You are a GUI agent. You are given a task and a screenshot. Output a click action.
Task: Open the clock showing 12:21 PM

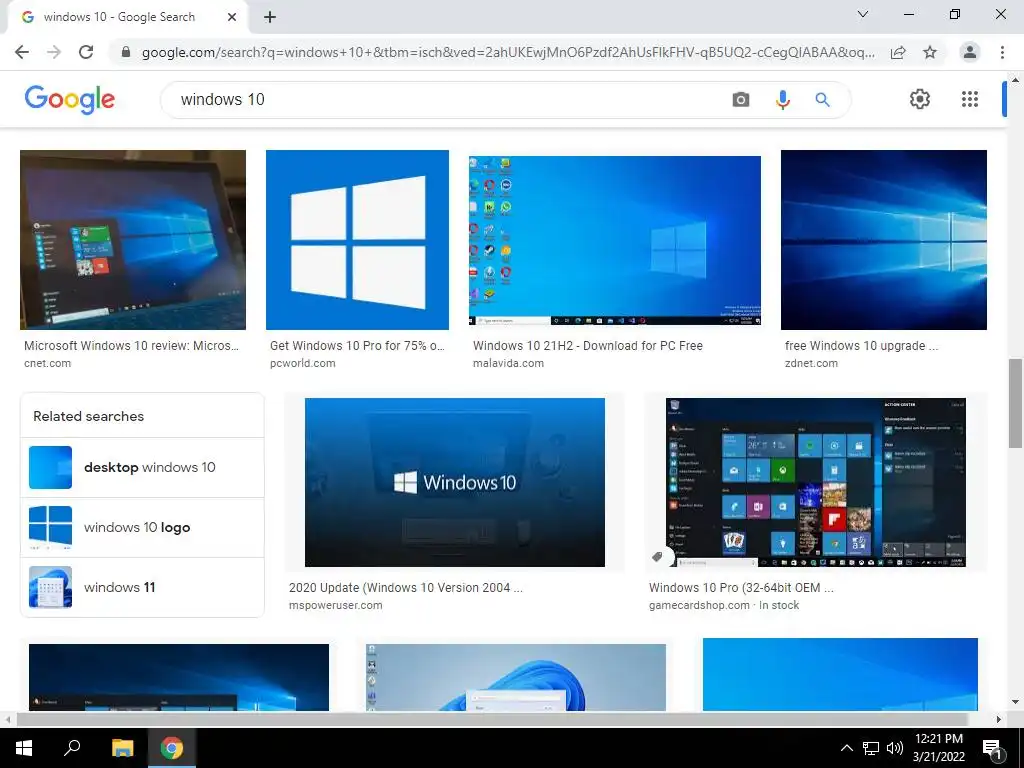pyautogui.click(x=938, y=748)
